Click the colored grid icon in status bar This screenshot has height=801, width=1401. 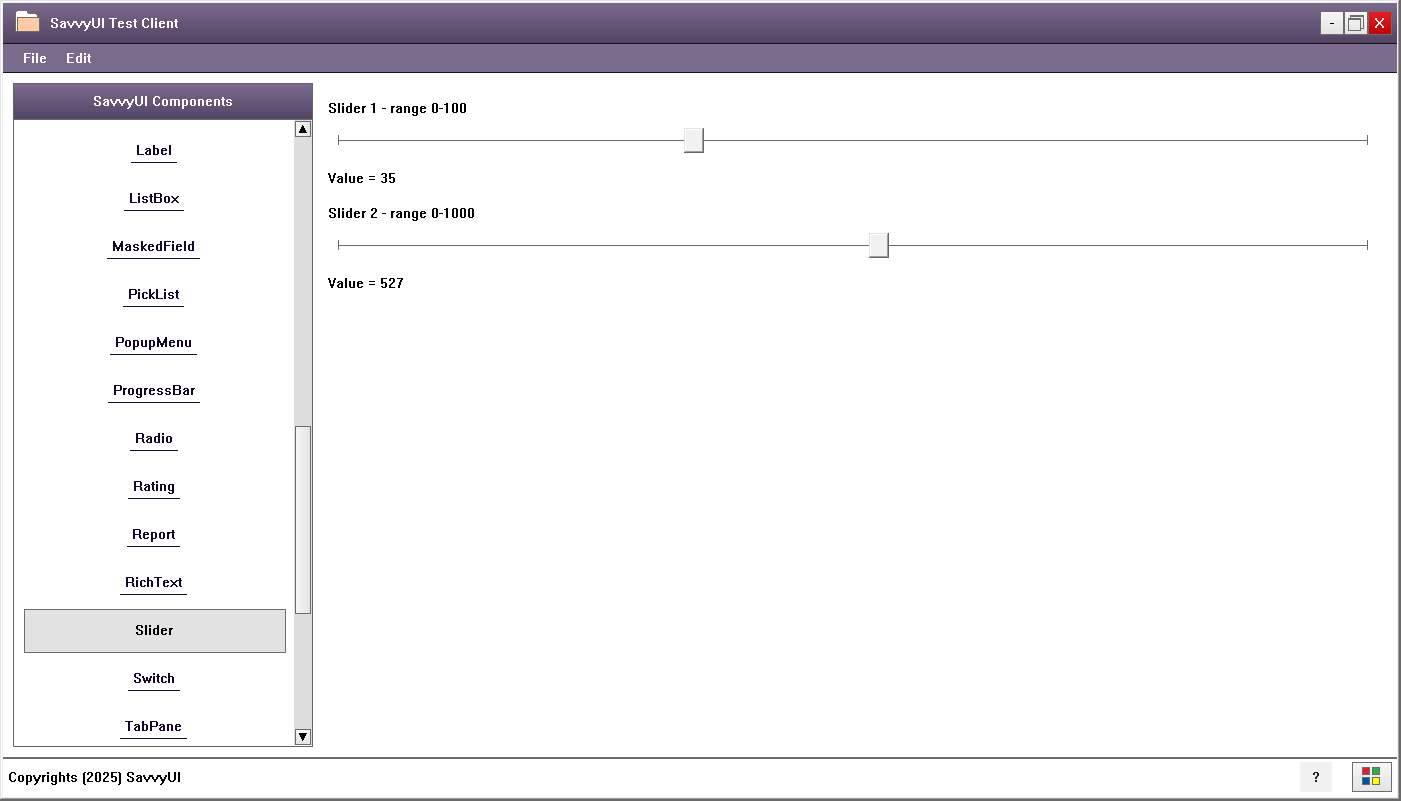pos(1371,777)
